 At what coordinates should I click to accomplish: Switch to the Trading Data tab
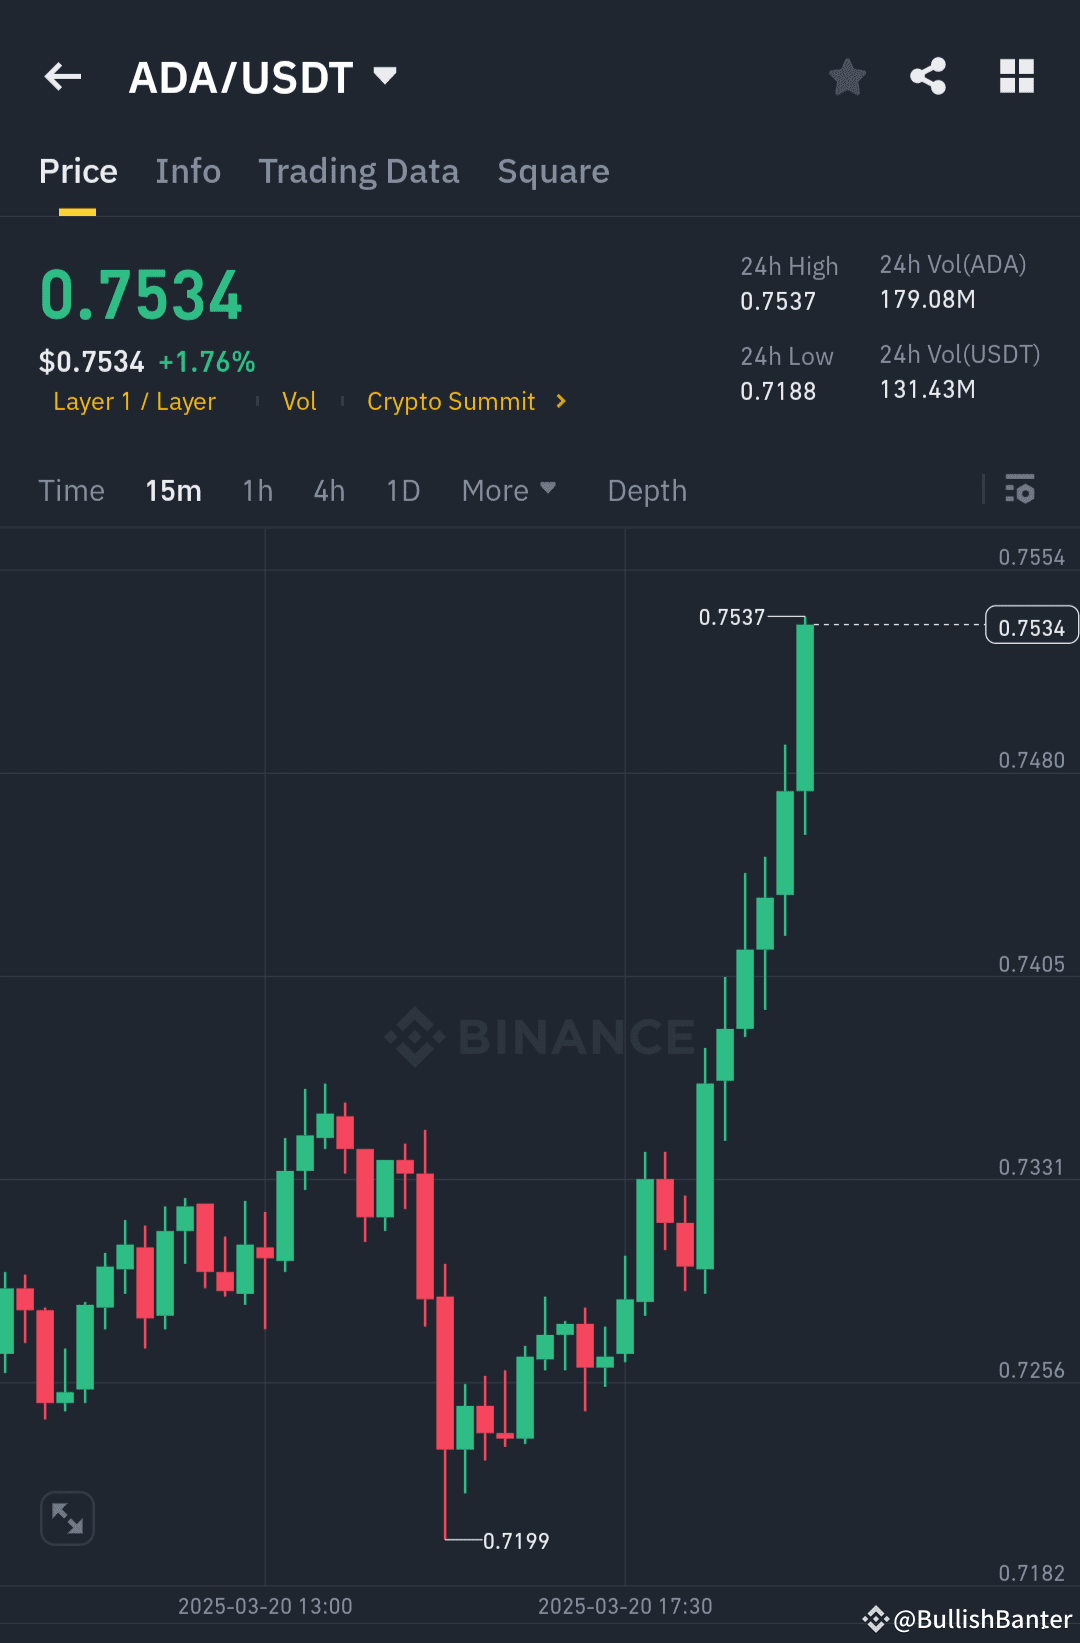pos(358,171)
